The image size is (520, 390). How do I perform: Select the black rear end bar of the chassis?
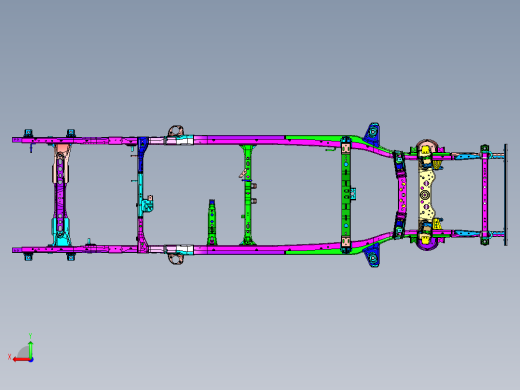point(506,195)
